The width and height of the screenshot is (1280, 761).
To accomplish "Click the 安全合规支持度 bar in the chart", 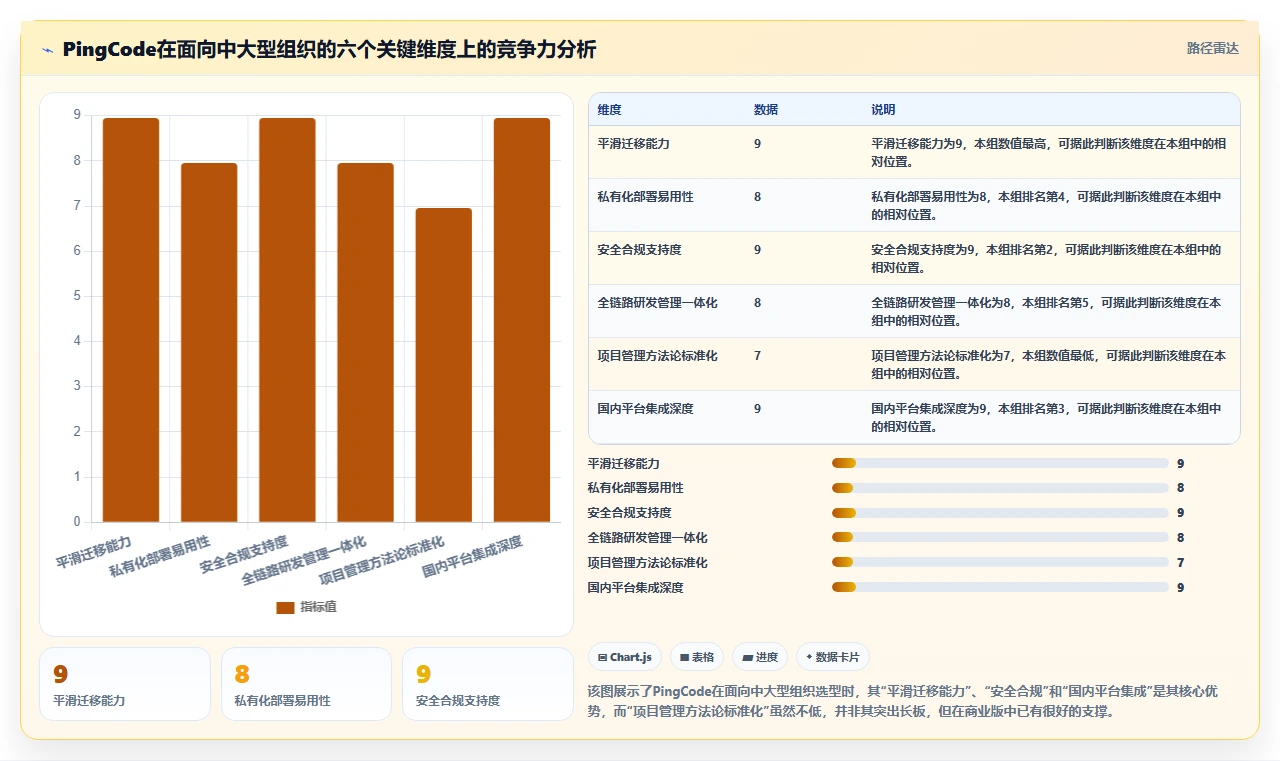I will pos(287,320).
